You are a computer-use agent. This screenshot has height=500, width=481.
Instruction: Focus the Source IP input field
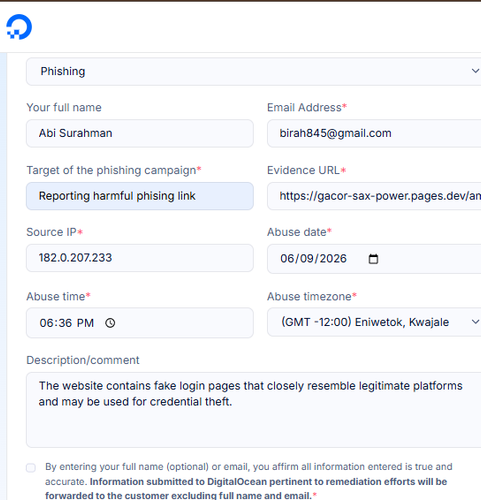pos(140,258)
